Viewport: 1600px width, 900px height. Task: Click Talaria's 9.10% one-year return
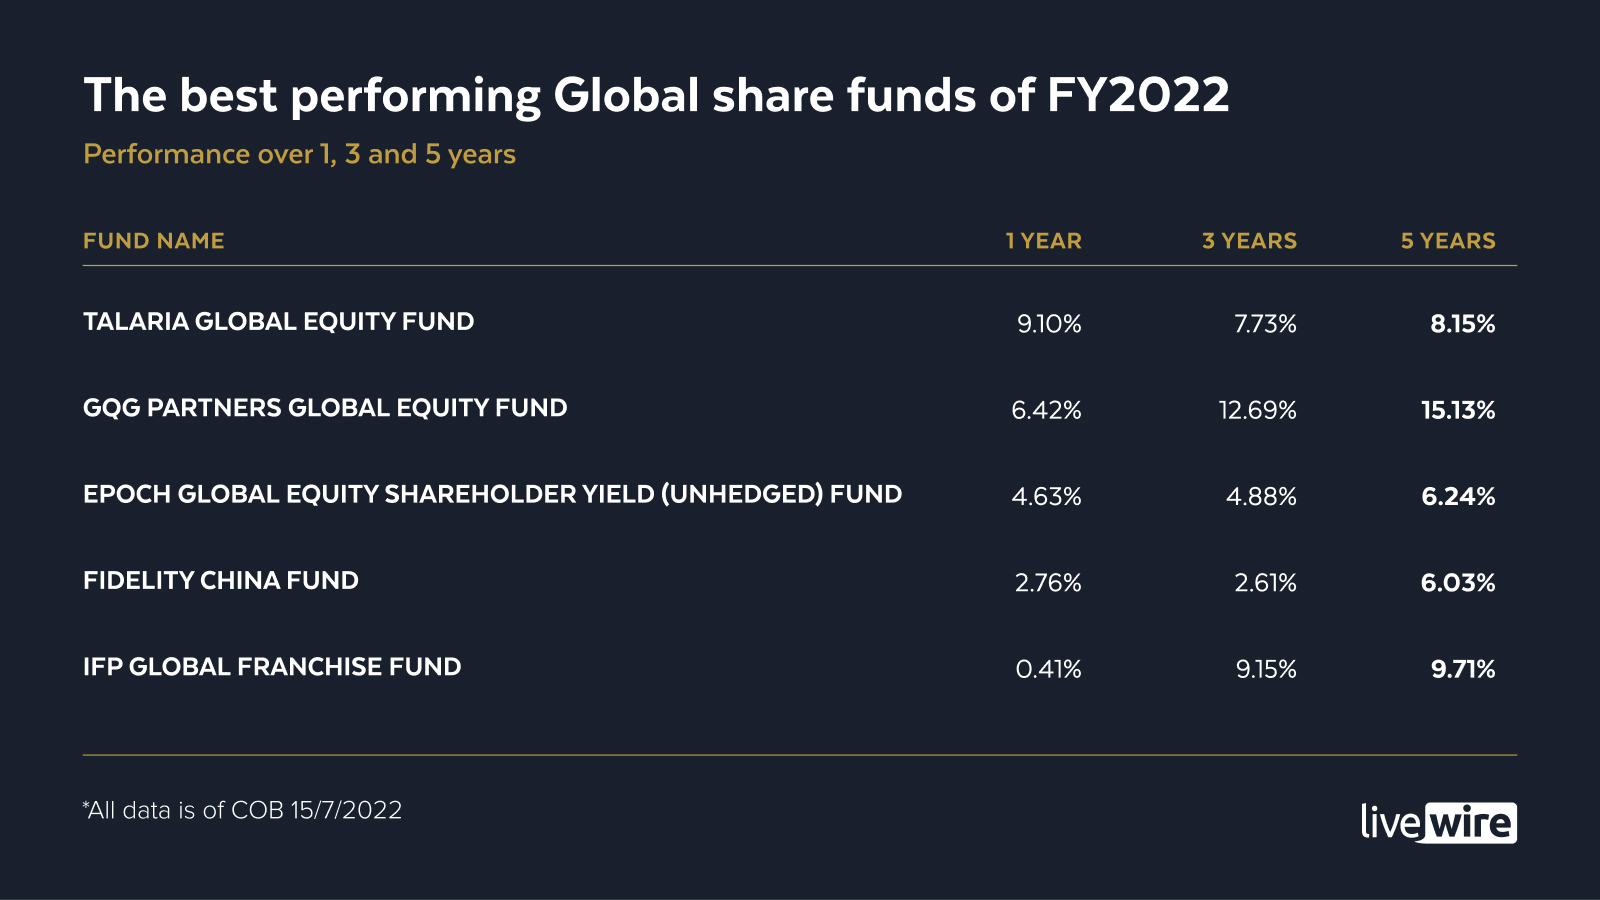(x=1049, y=324)
